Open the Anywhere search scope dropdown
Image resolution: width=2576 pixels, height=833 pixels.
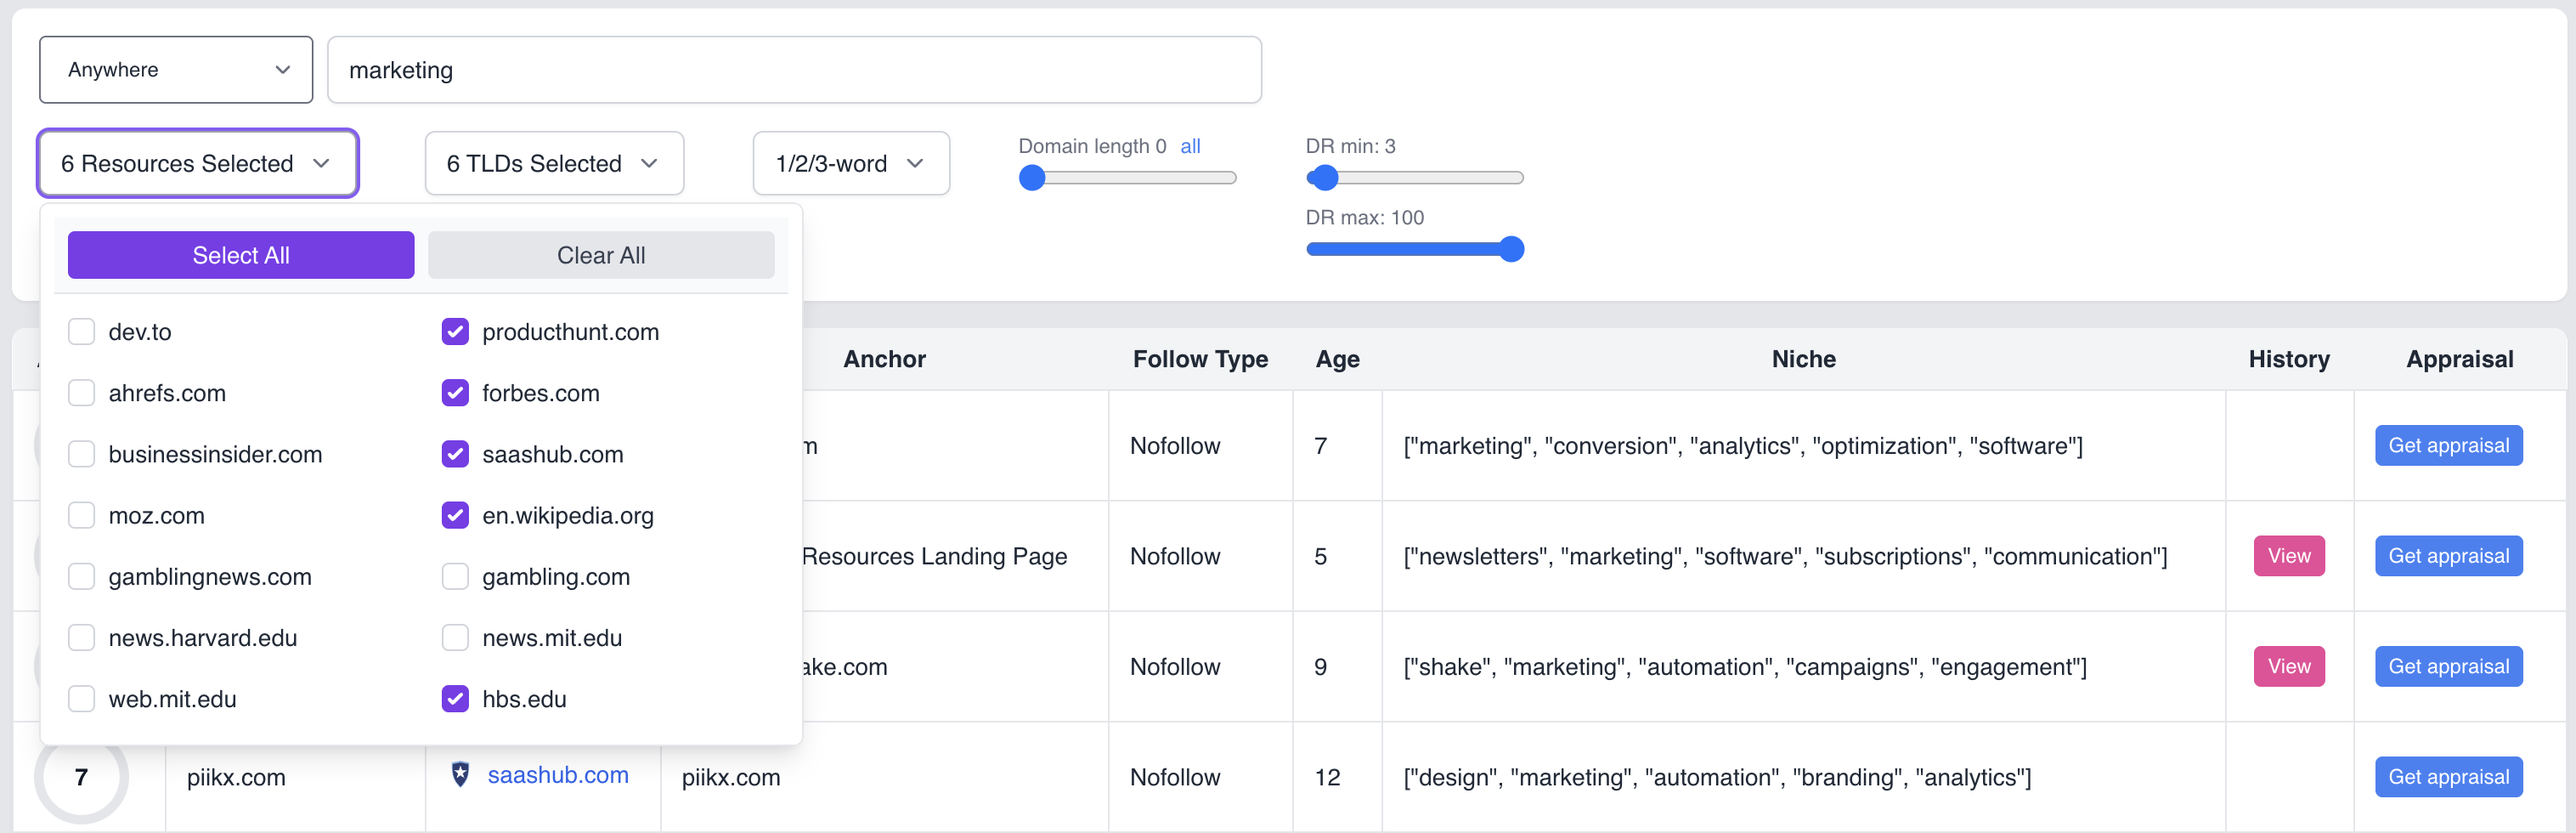[176, 70]
